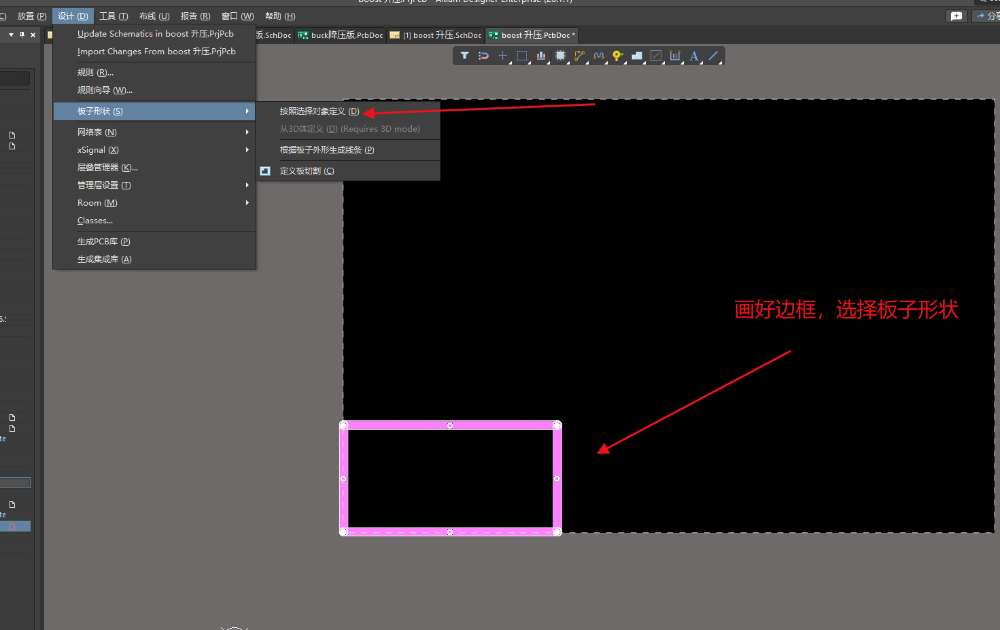The width and height of the screenshot is (1000, 630).
Task: Open the Classes... dialog entry
Action: [x=154, y=221]
